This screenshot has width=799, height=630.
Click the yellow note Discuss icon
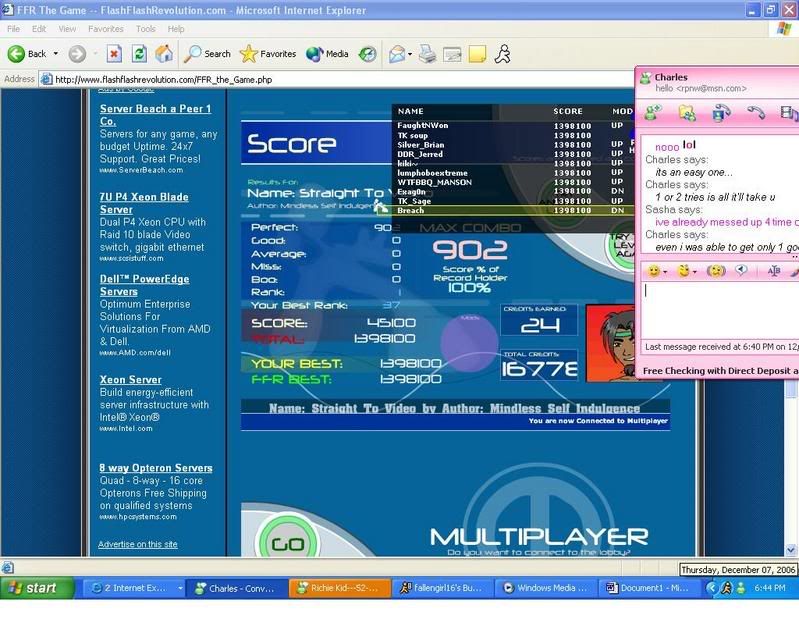477,54
